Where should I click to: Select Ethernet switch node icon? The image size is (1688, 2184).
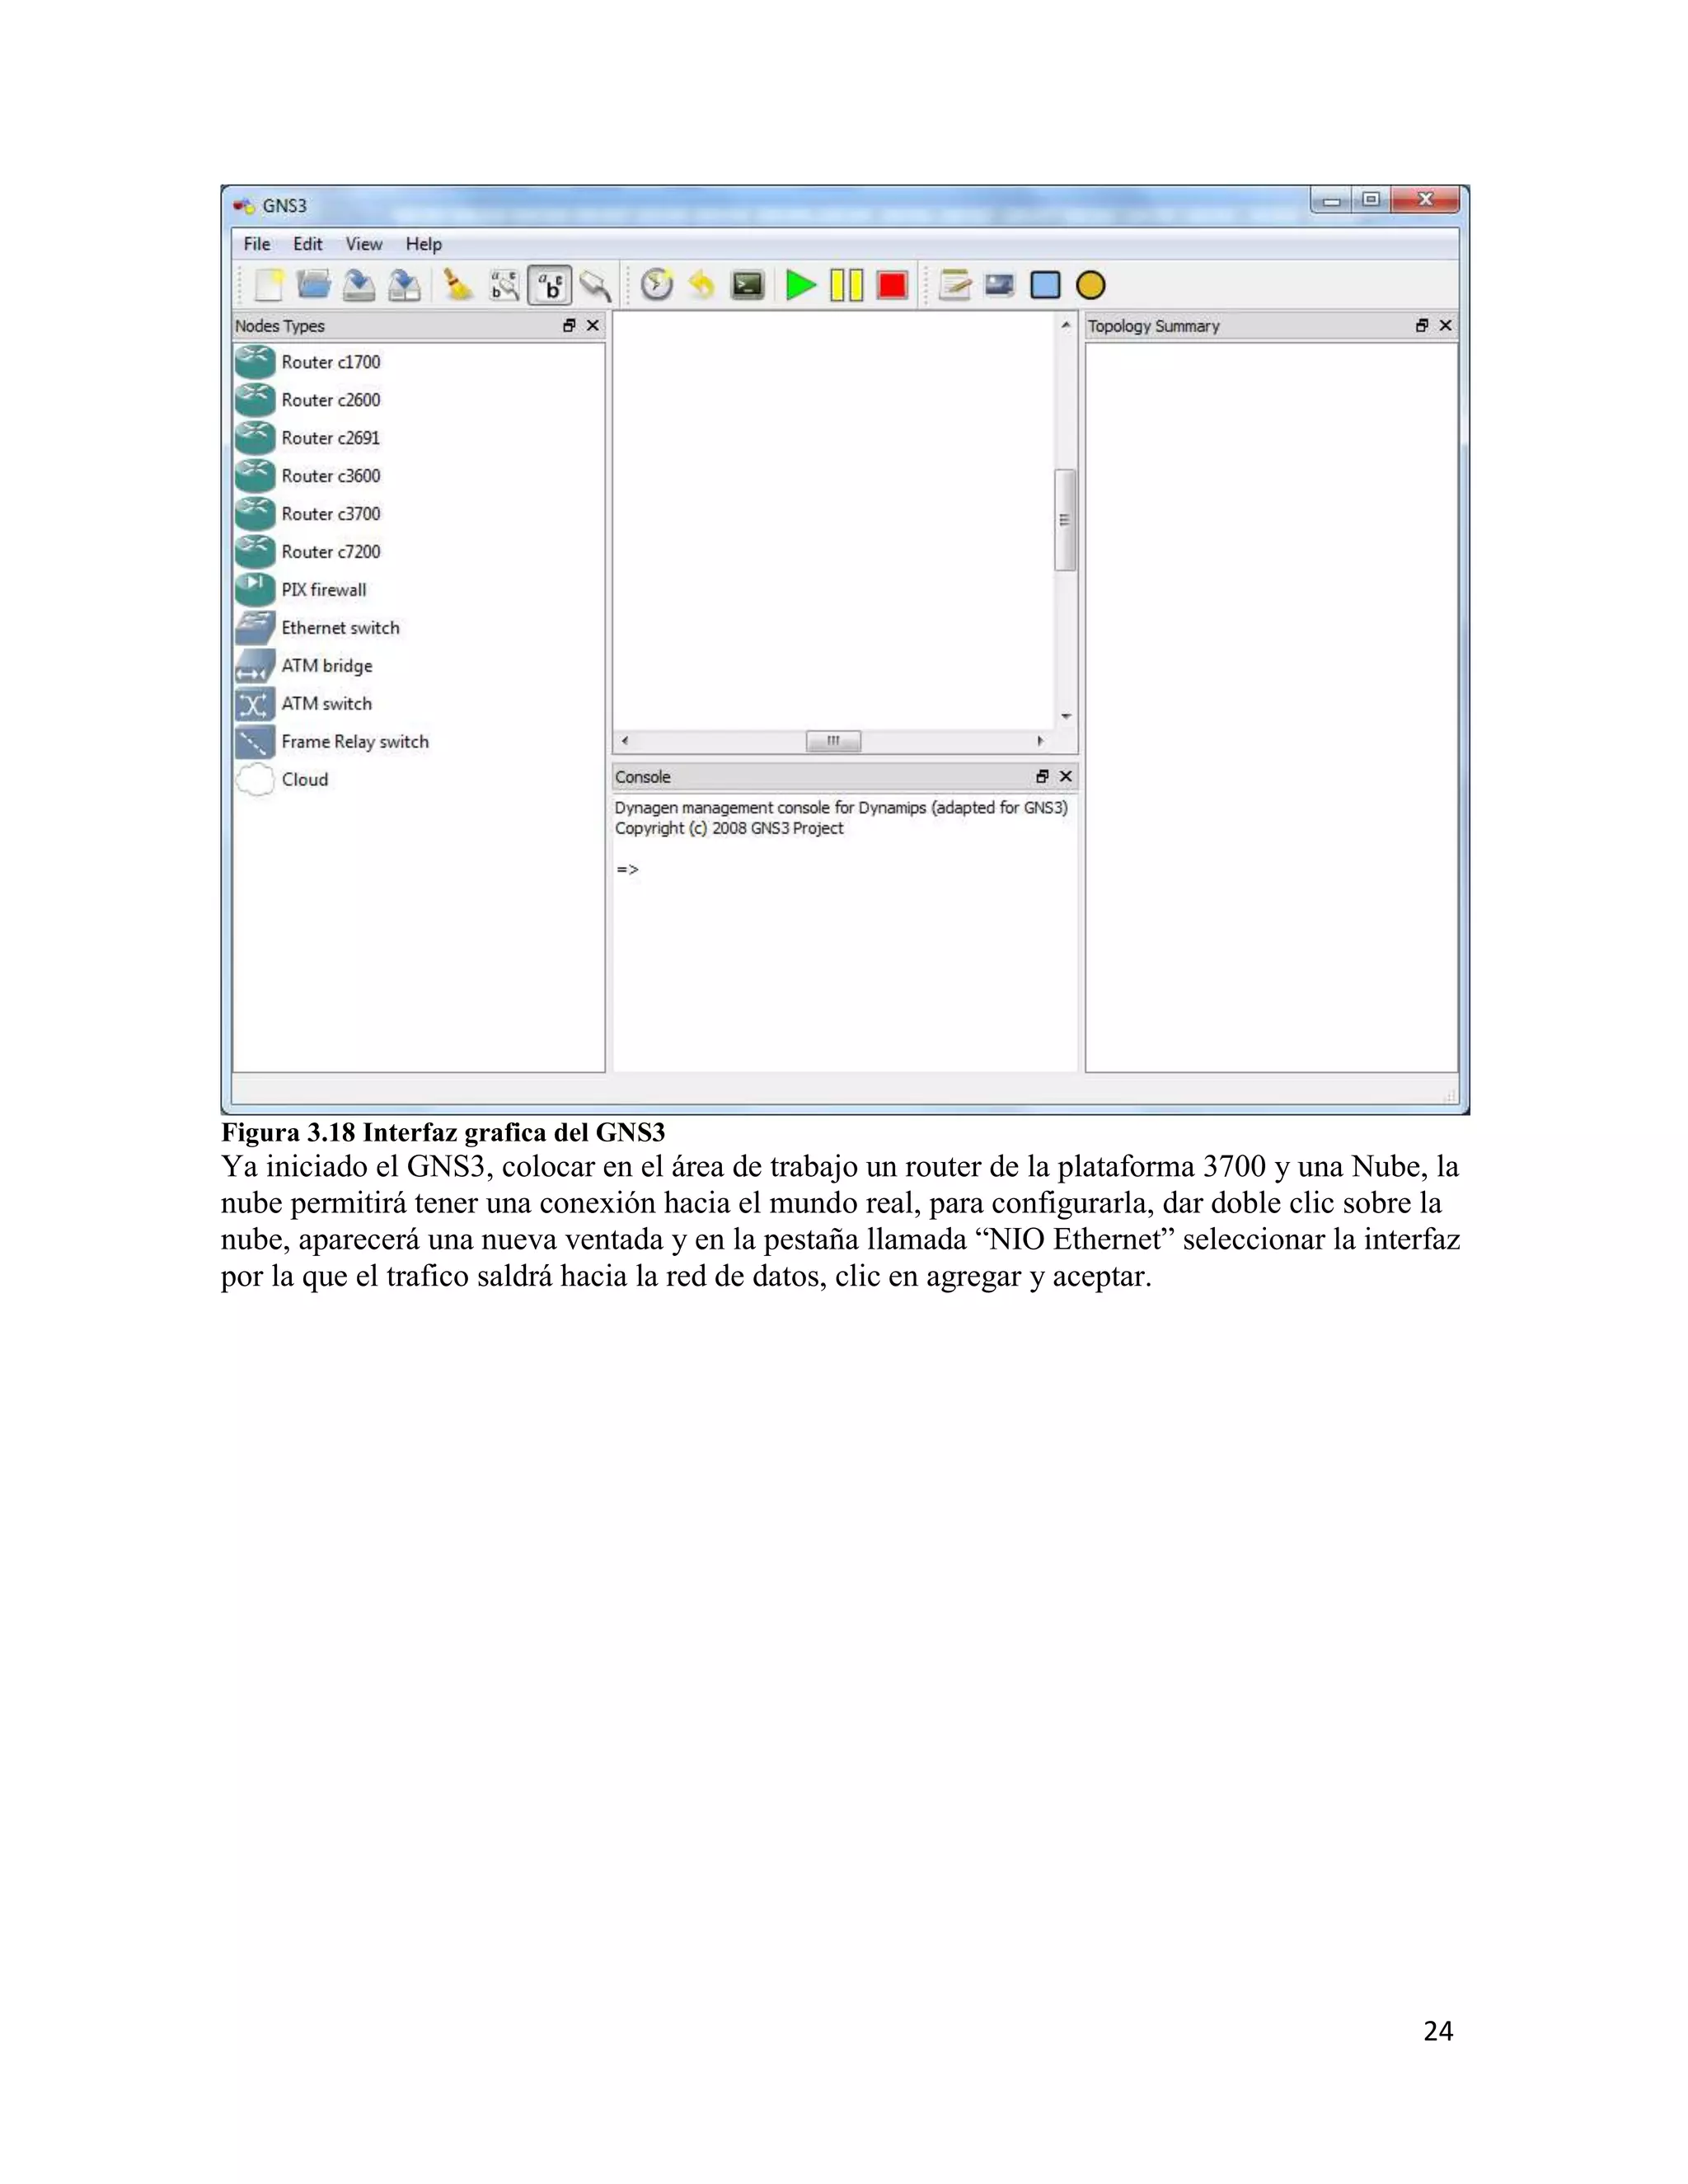(x=255, y=628)
